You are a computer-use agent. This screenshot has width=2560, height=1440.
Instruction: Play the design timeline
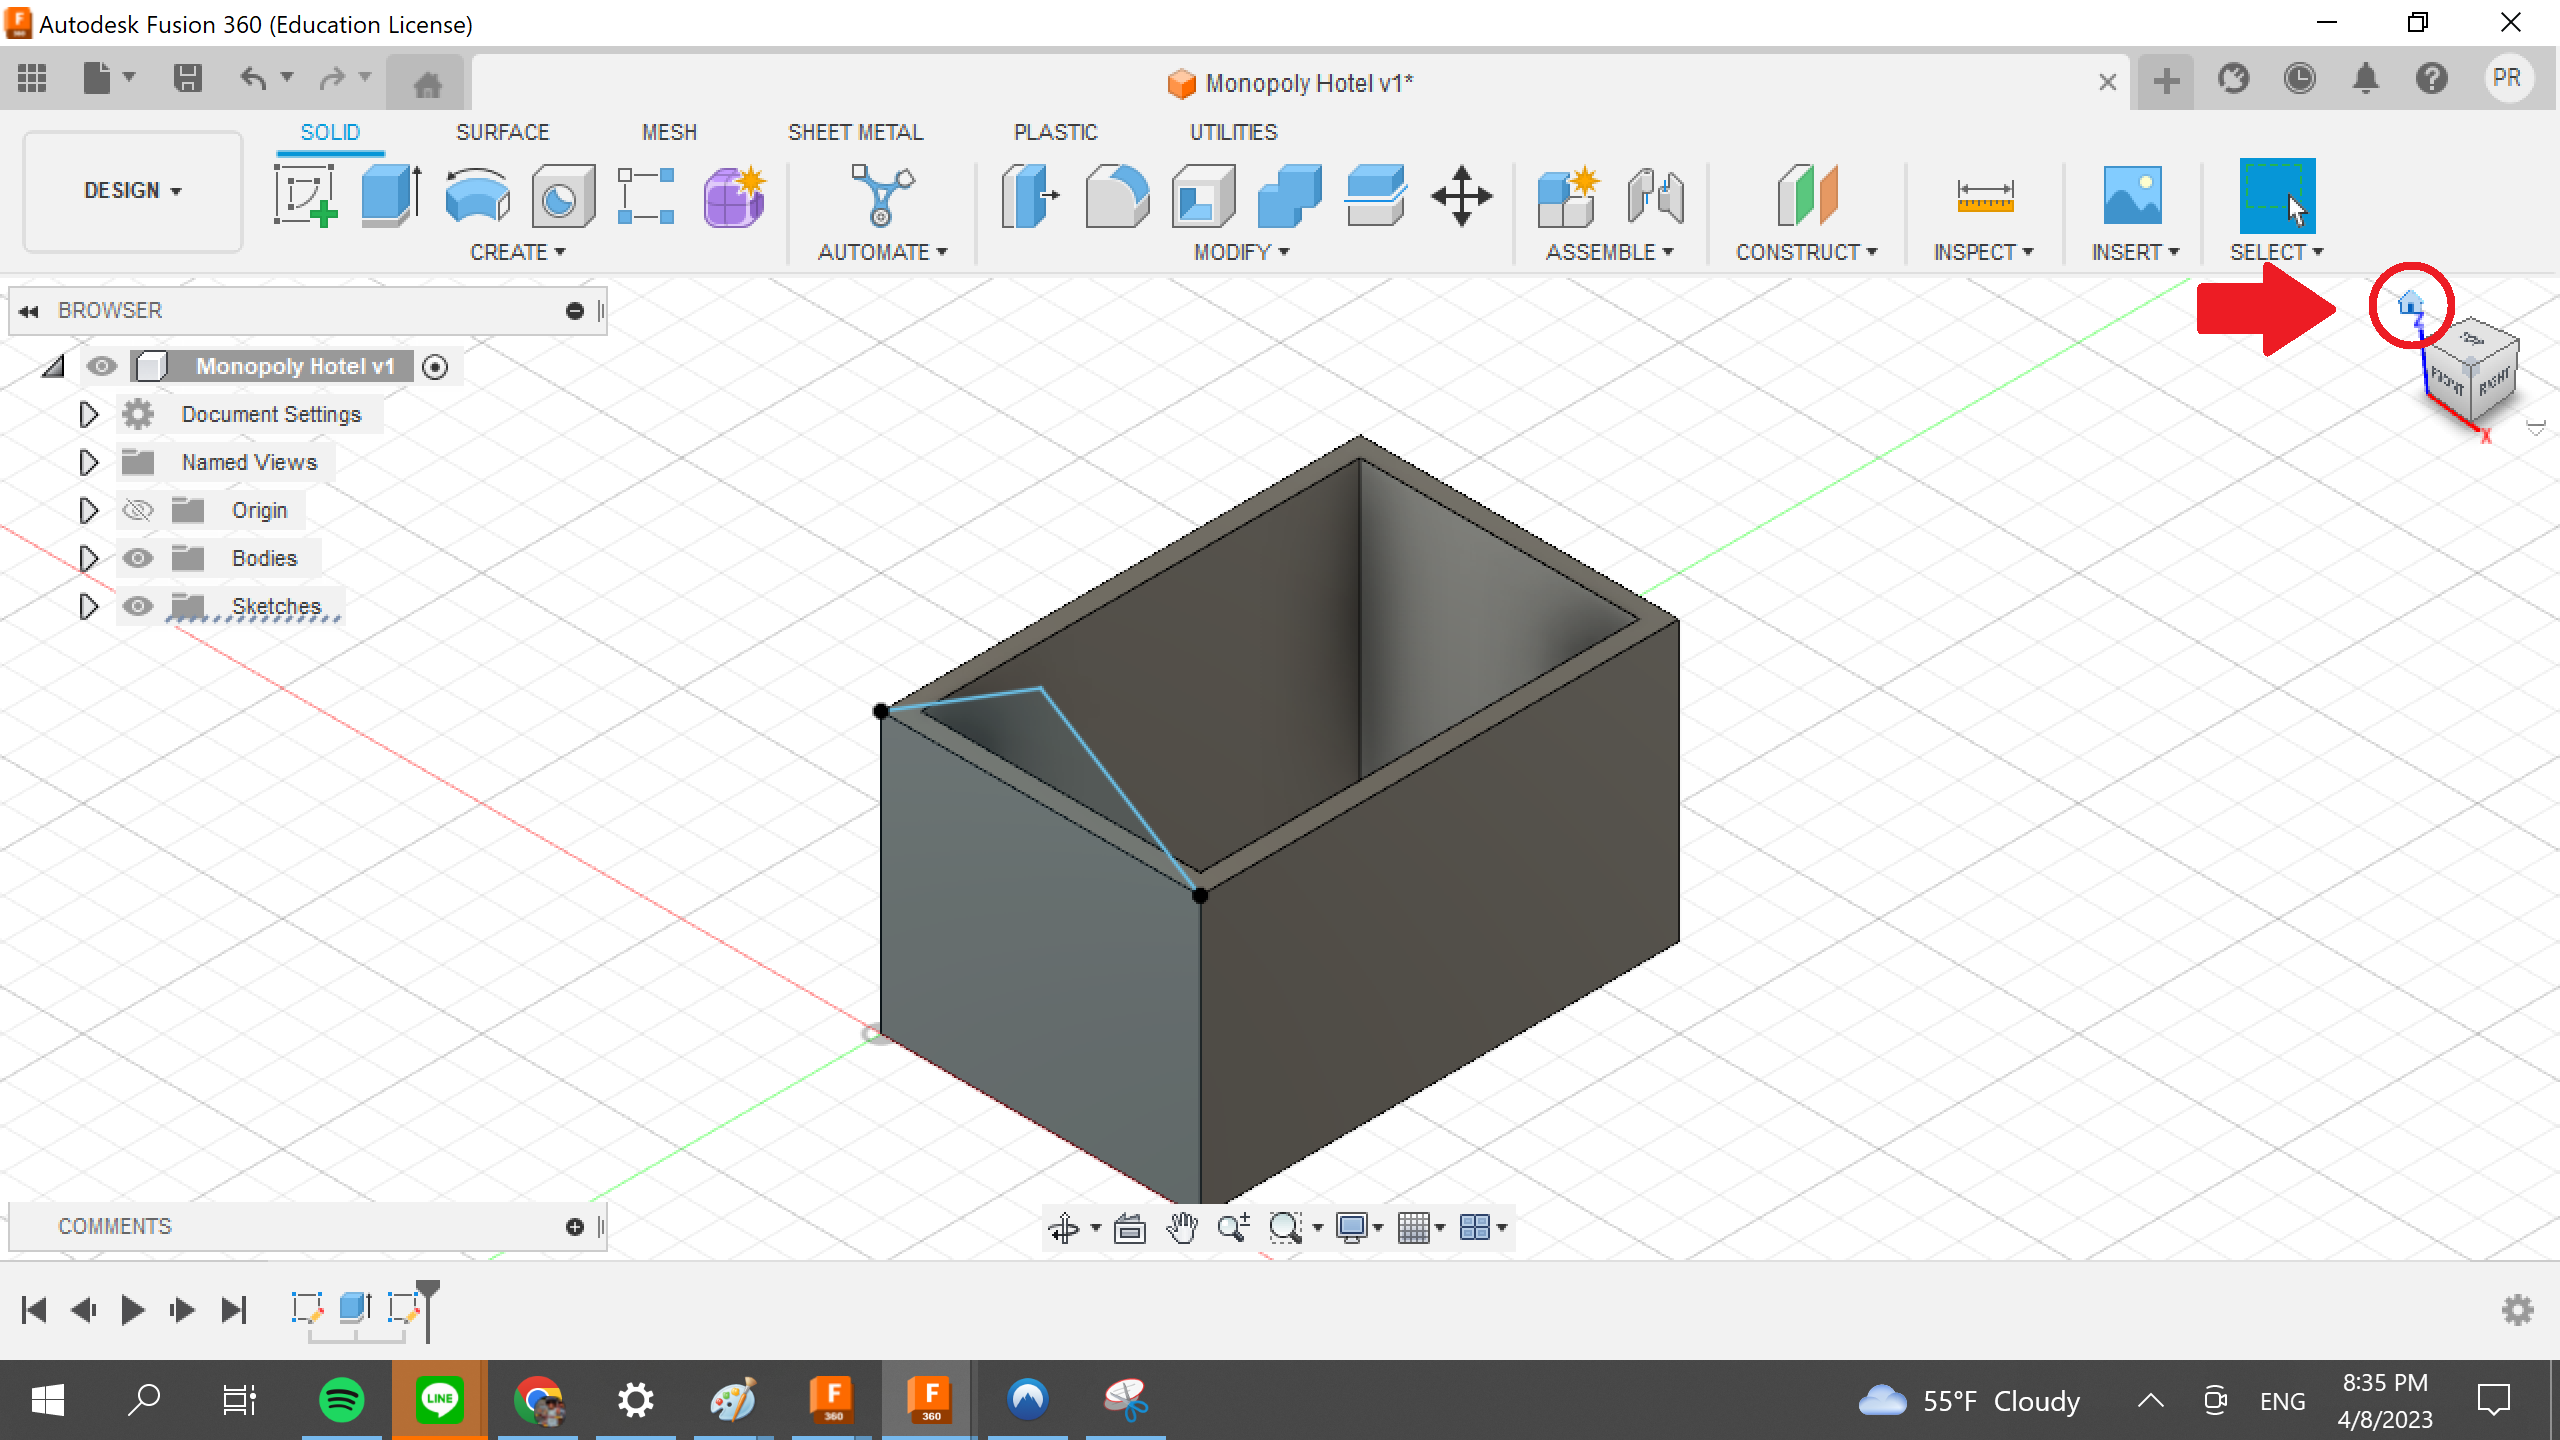pyautogui.click(x=131, y=1309)
